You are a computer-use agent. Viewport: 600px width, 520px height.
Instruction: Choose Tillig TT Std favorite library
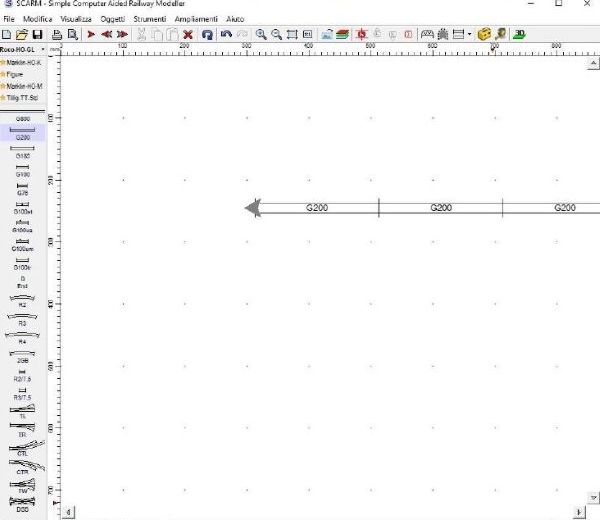22,98
